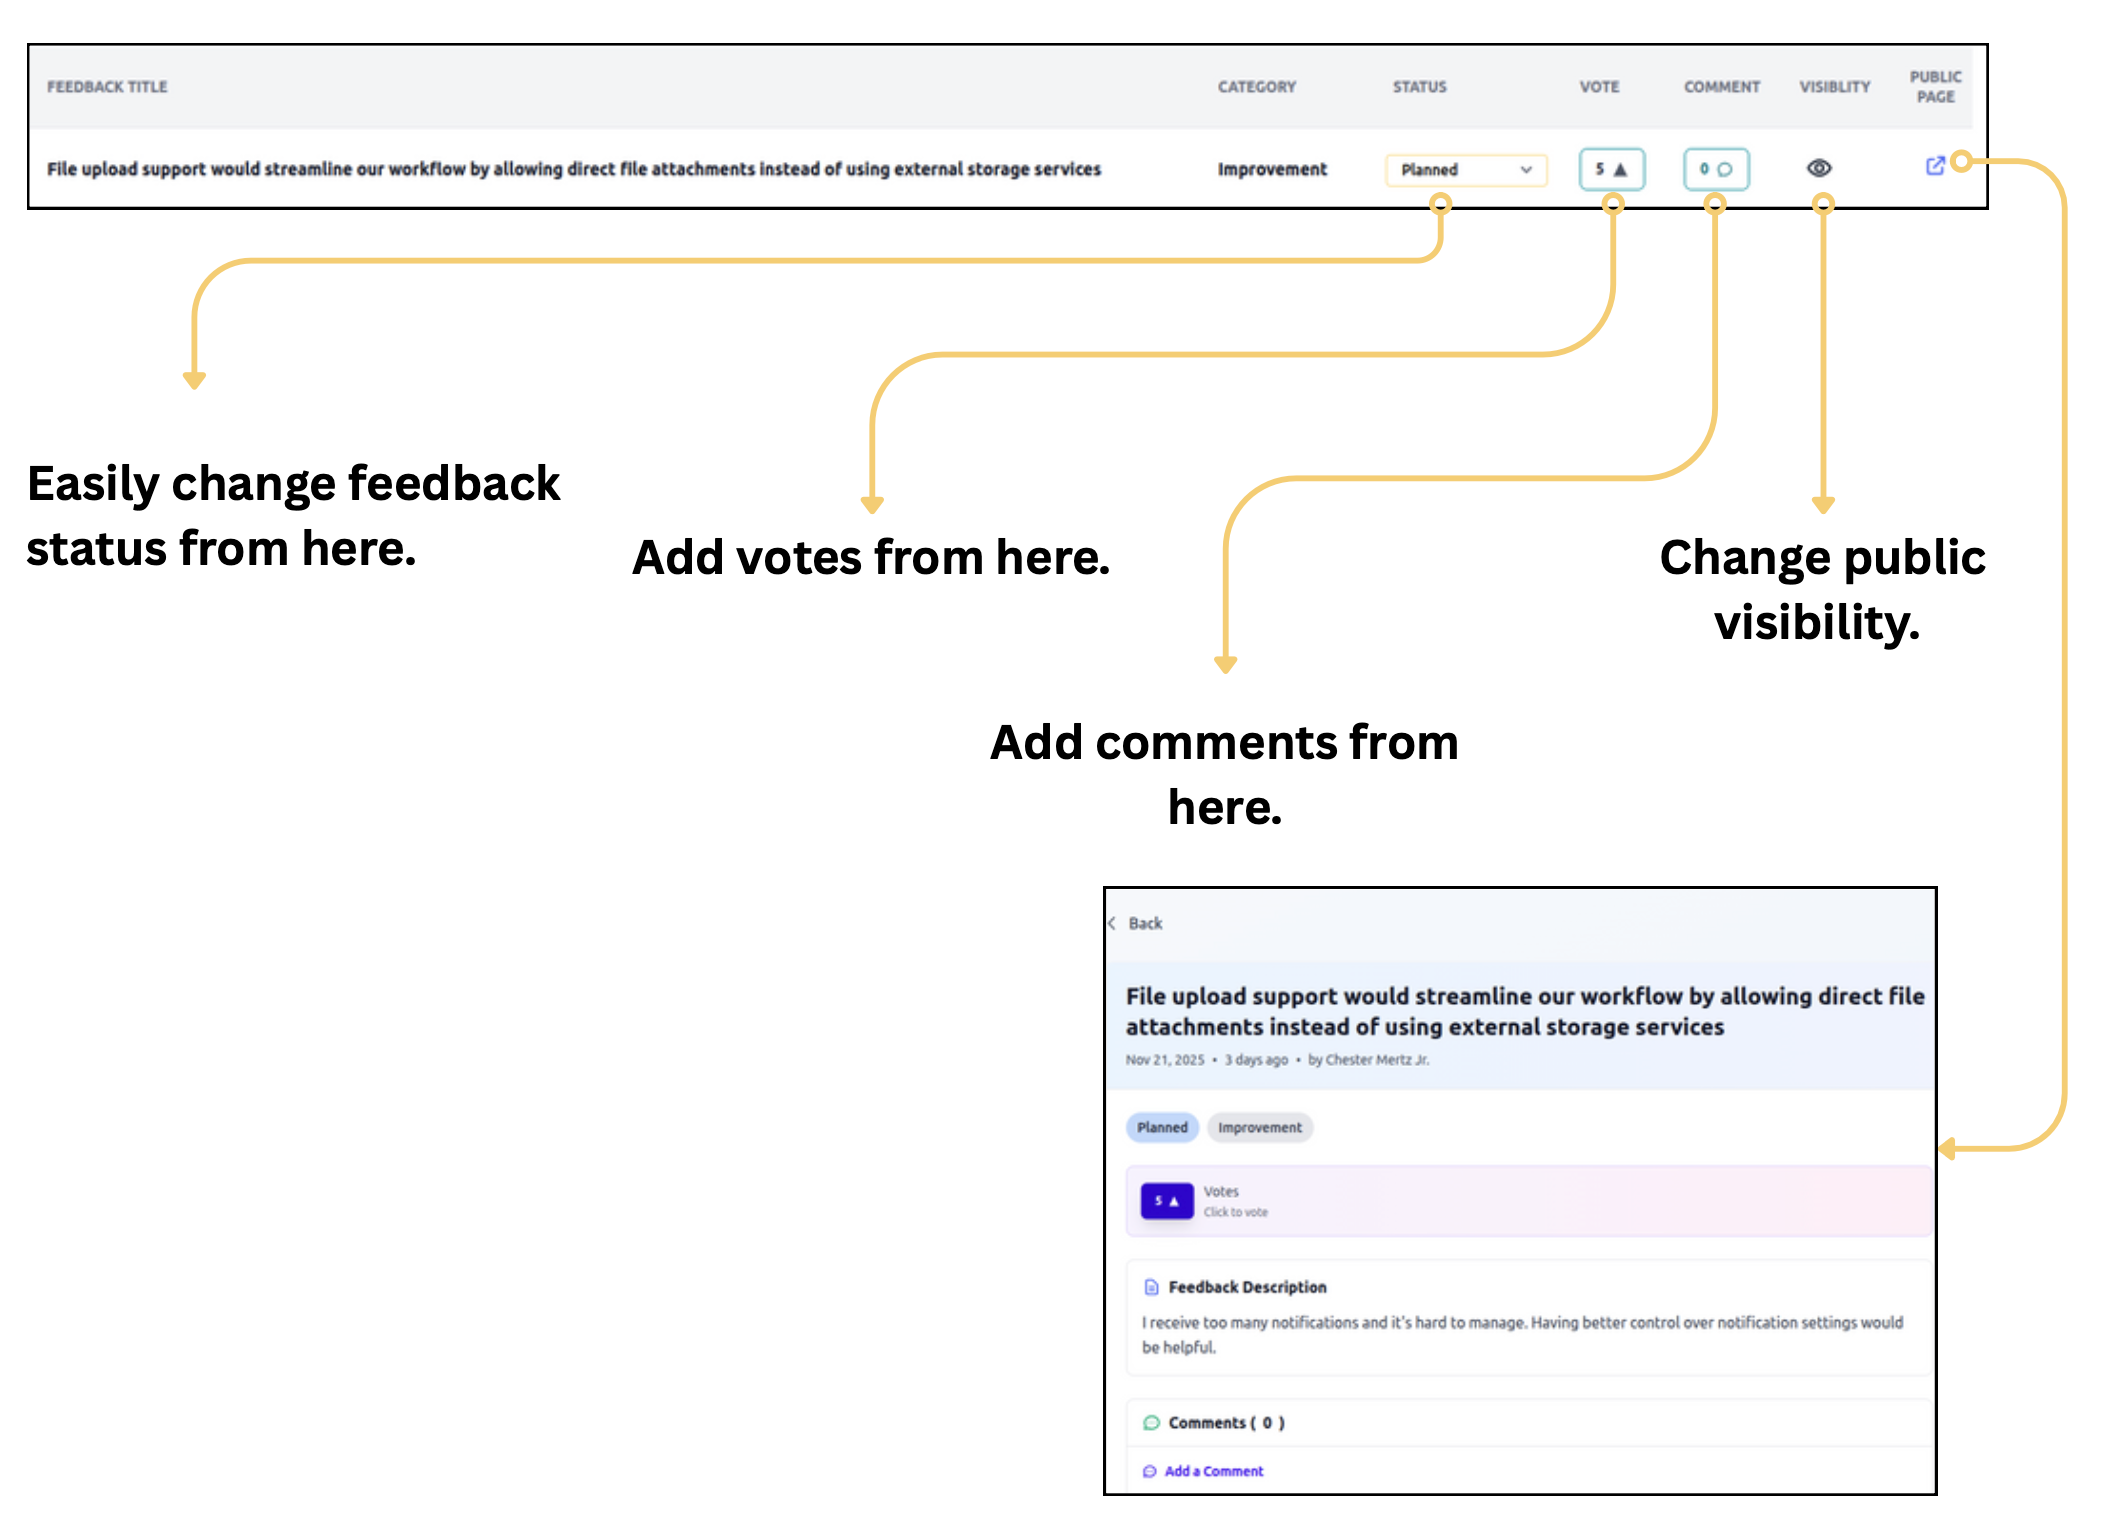Open the File upload support feedback row title
Image resolution: width=2128 pixels, height=1514 pixels.
573,169
